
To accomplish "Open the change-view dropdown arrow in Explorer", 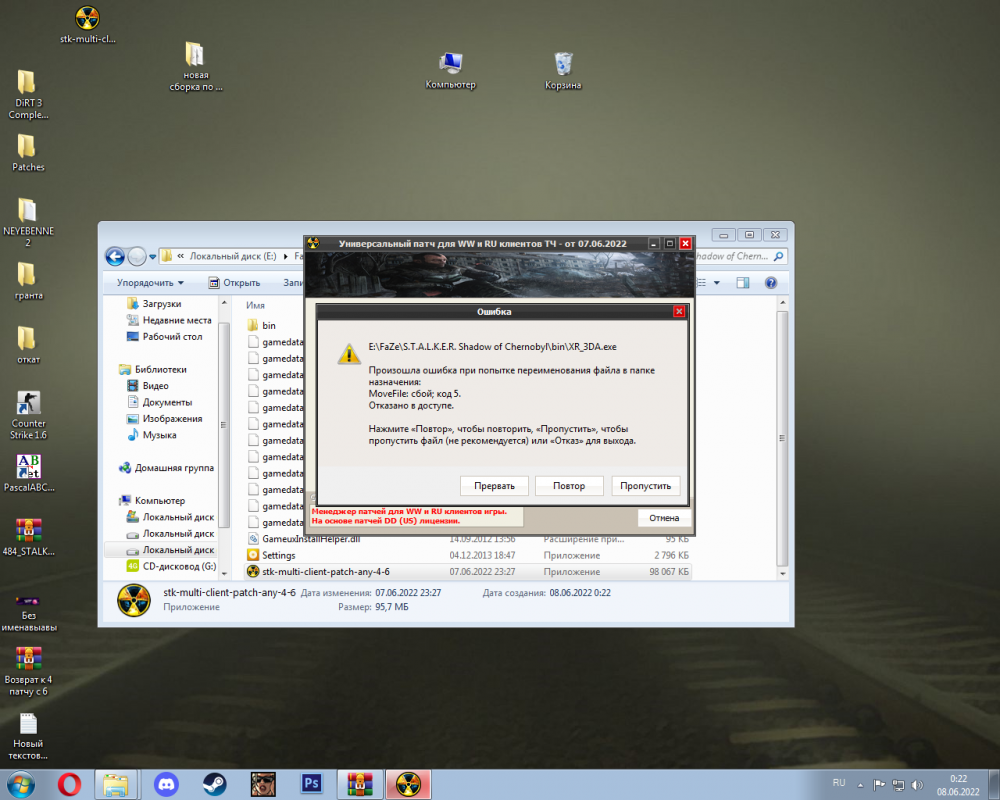I will pyautogui.click(x=716, y=283).
